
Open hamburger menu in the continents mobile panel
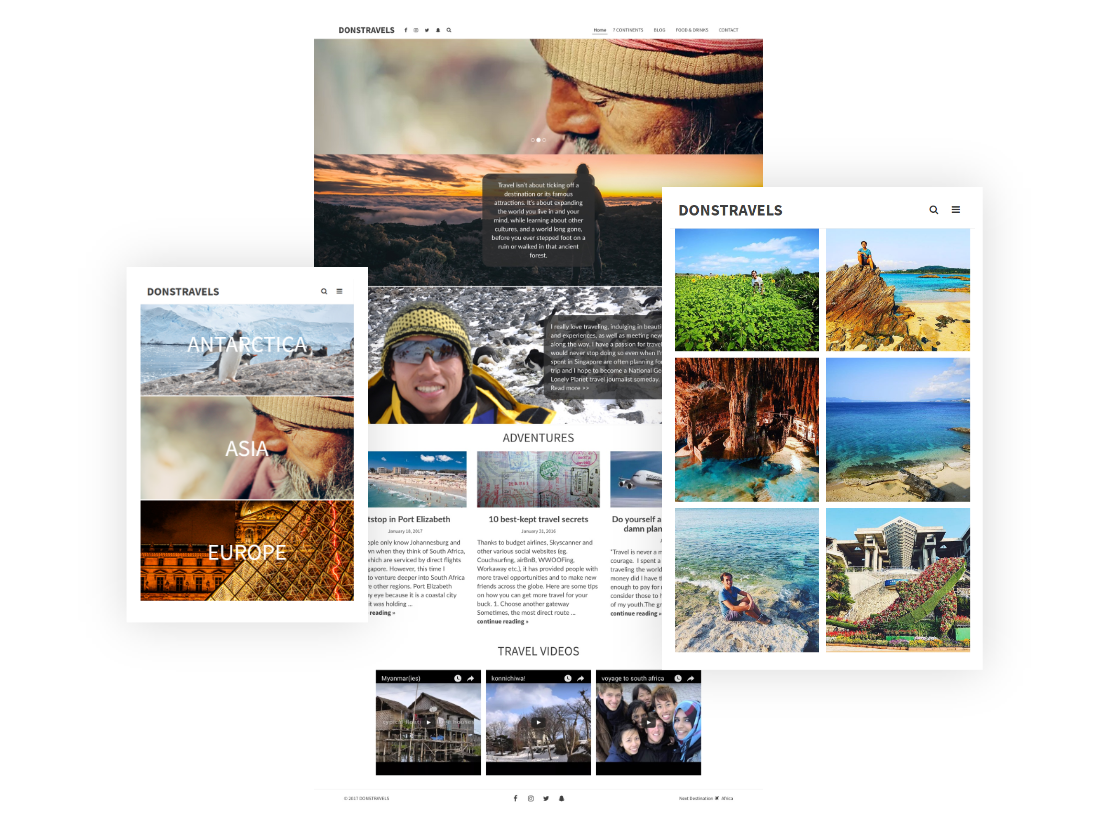pyautogui.click(x=339, y=291)
